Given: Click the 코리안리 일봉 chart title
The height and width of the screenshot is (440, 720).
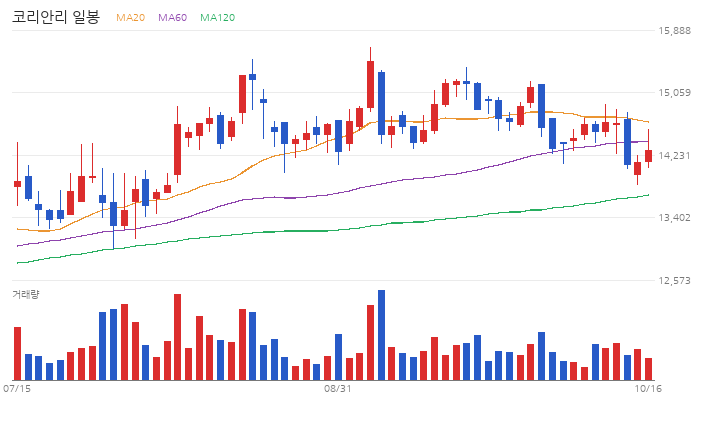Looking at the screenshot, I should 56,17.
